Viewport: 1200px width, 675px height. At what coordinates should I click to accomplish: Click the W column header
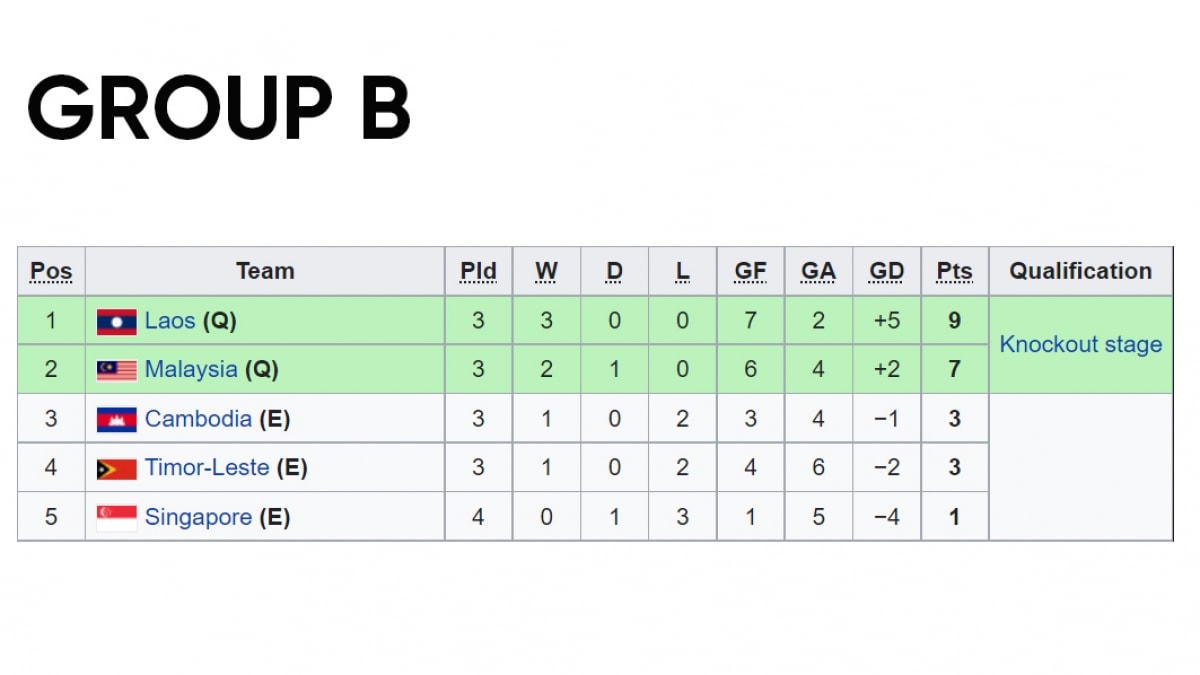pyautogui.click(x=546, y=271)
